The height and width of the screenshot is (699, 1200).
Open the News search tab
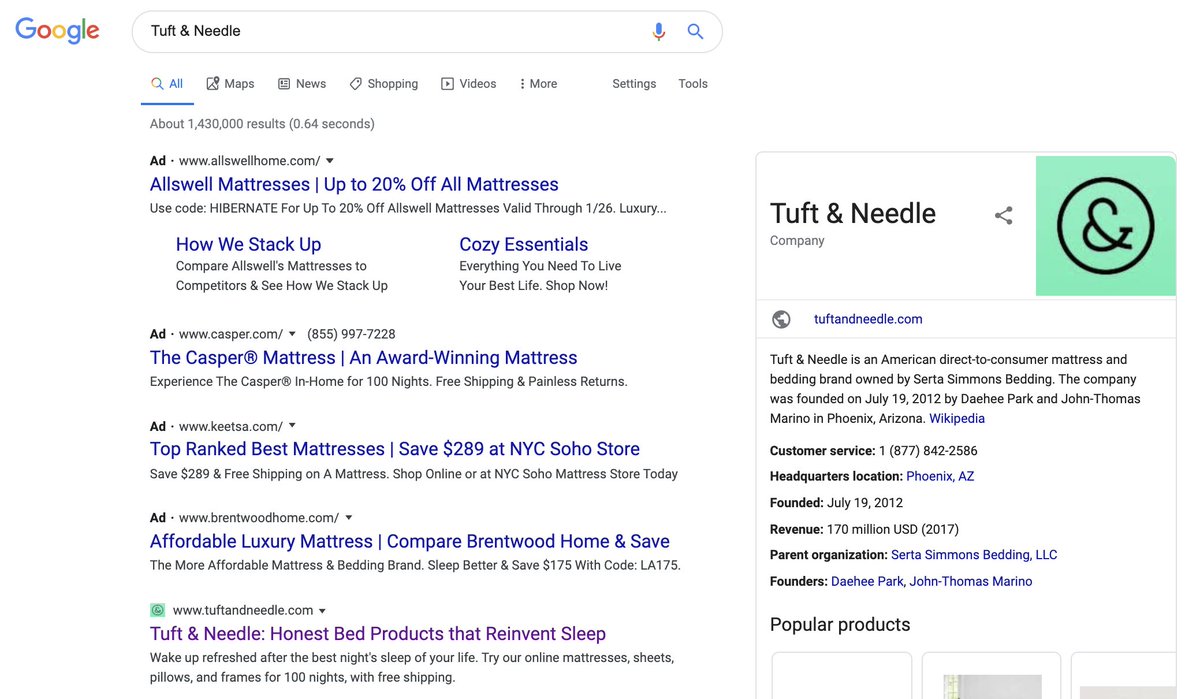[302, 84]
